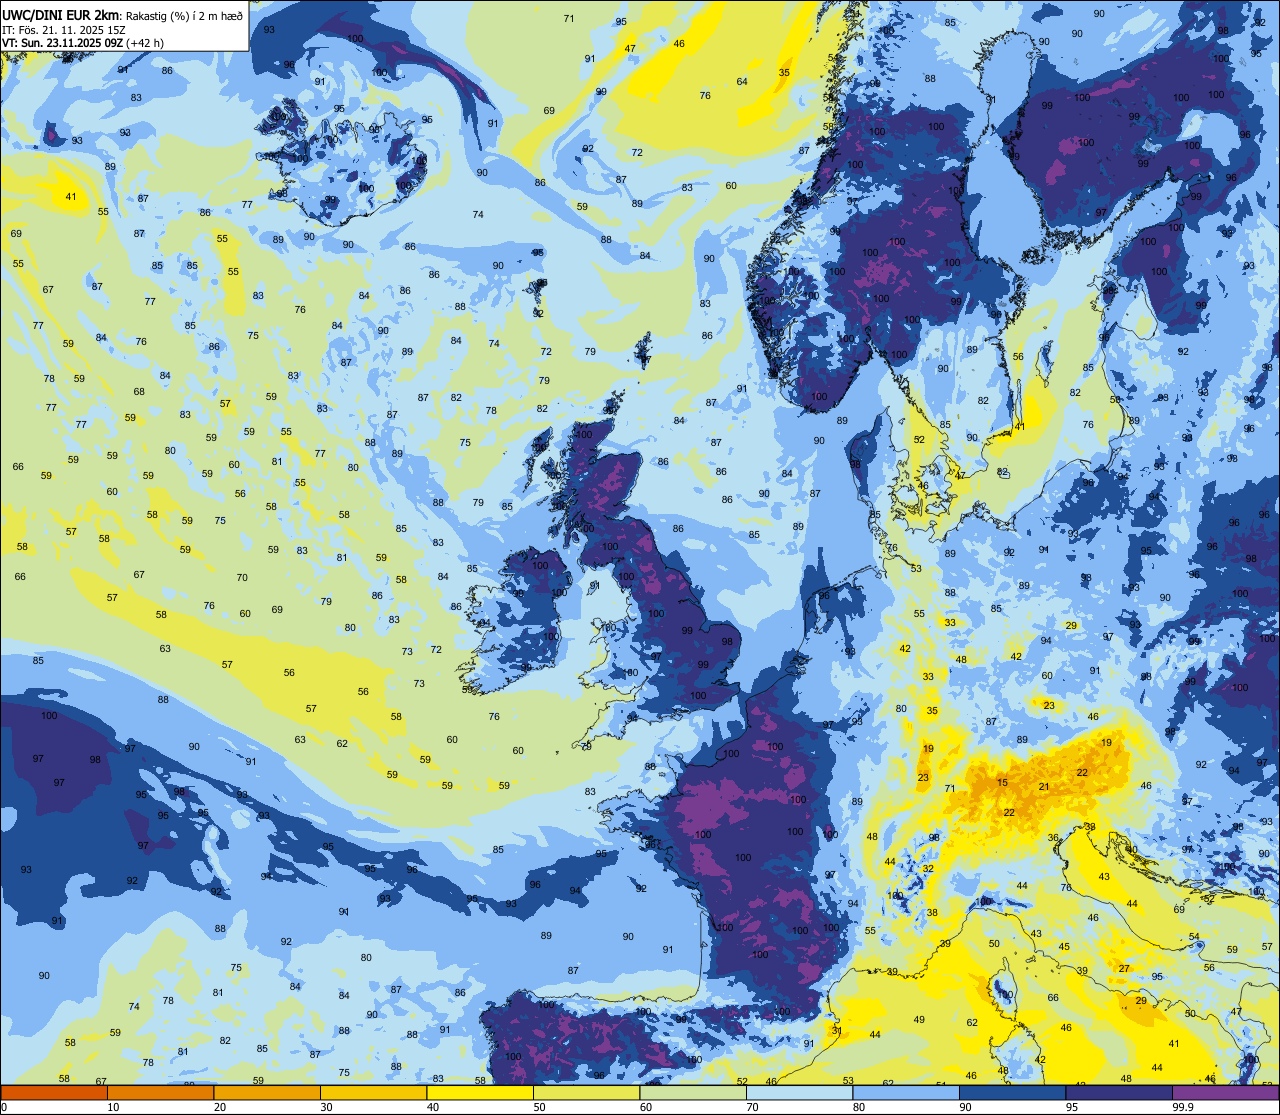The width and height of the screenshot is (1280, 1115).
Task: Select the medium blue 90–95 legend segment
Action: [x=1012, y=1093]
